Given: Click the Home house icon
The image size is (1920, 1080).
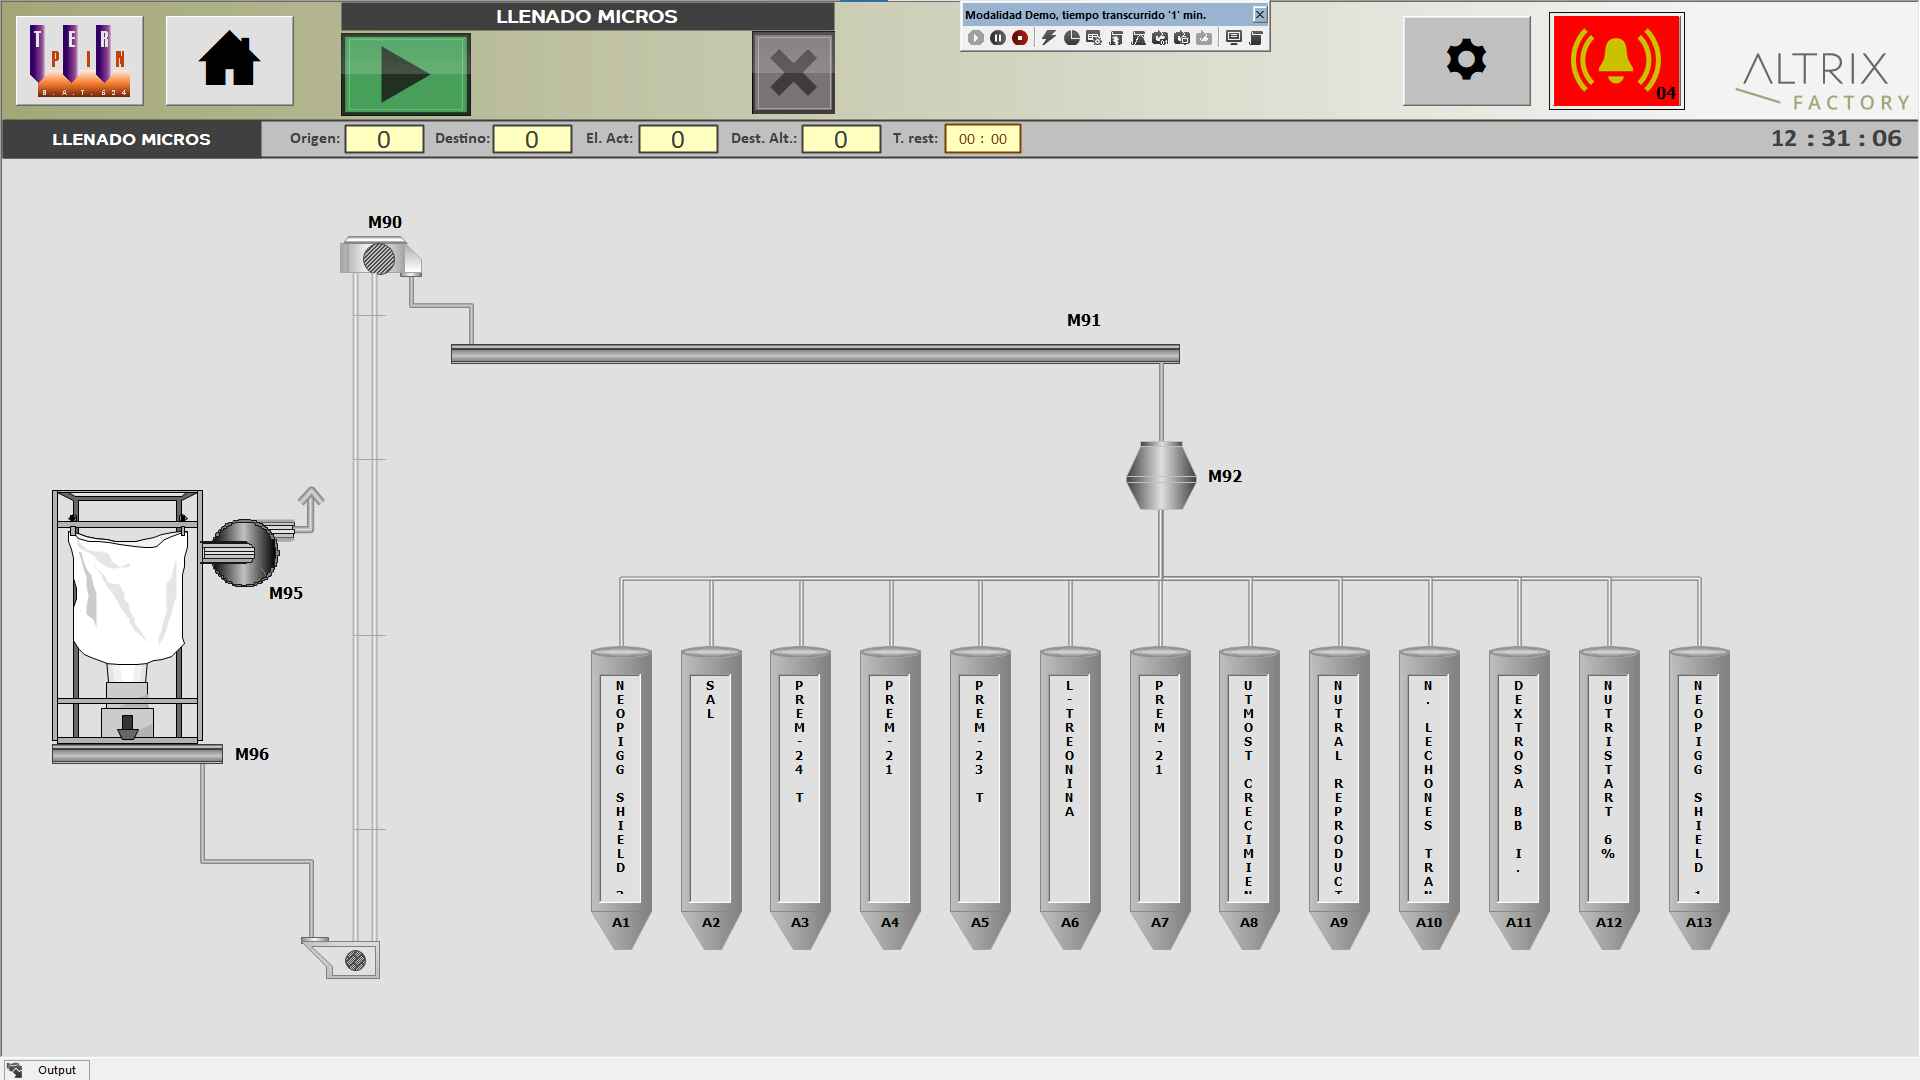Looking at the screenshot, I should coord(229,60).
